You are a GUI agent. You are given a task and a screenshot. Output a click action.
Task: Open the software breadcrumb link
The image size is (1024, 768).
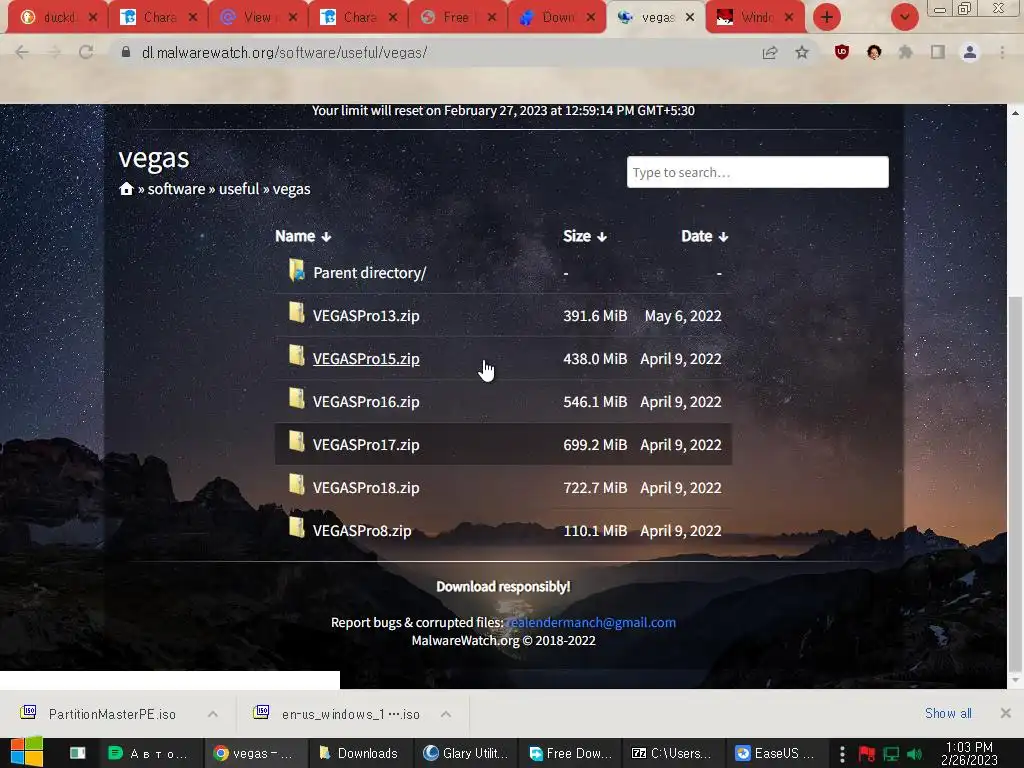tap(176, 189)
